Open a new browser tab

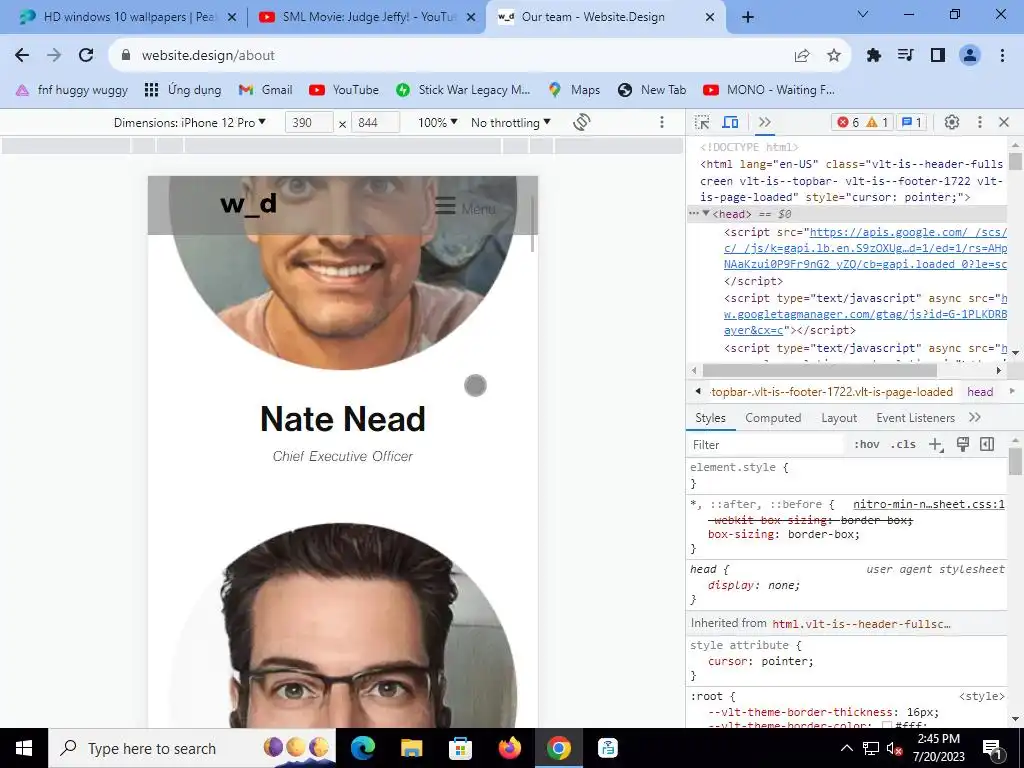[748, 17]
